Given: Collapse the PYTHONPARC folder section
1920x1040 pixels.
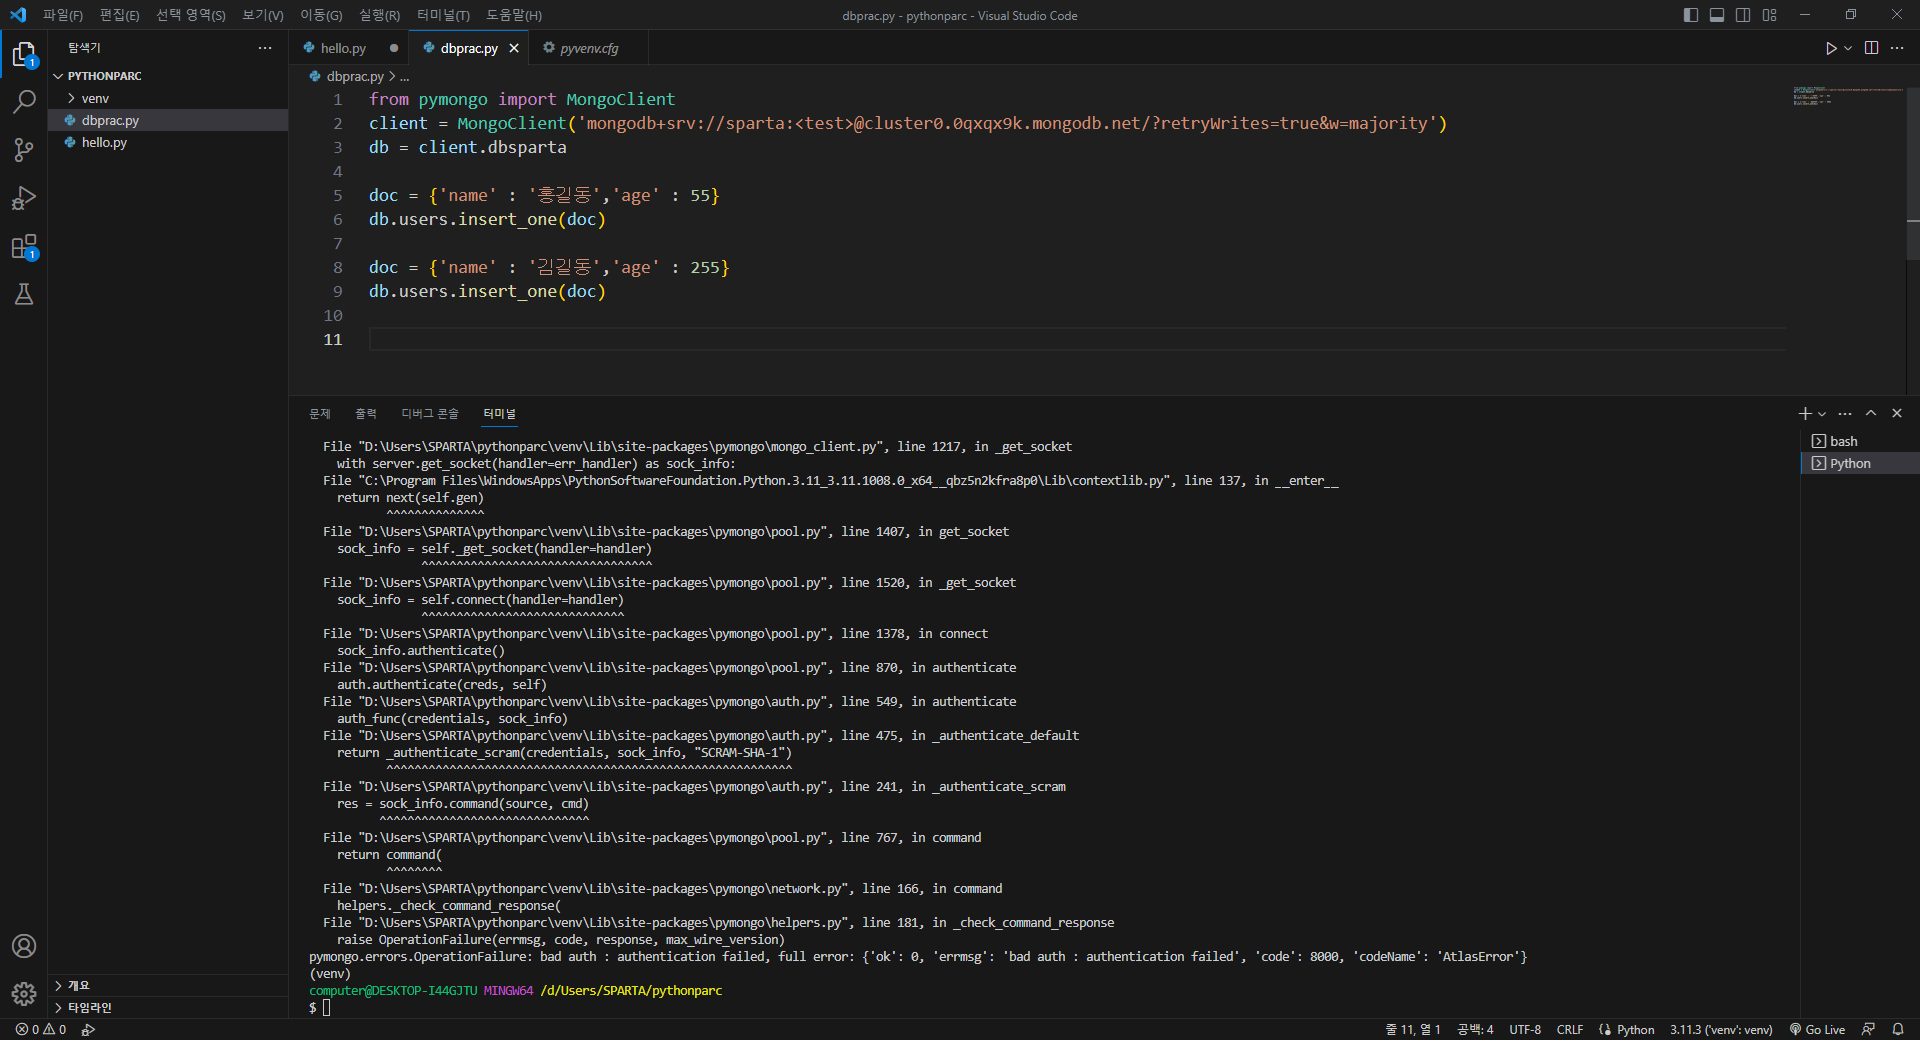Looking at the screenshot, I should [x=168, y=76].
